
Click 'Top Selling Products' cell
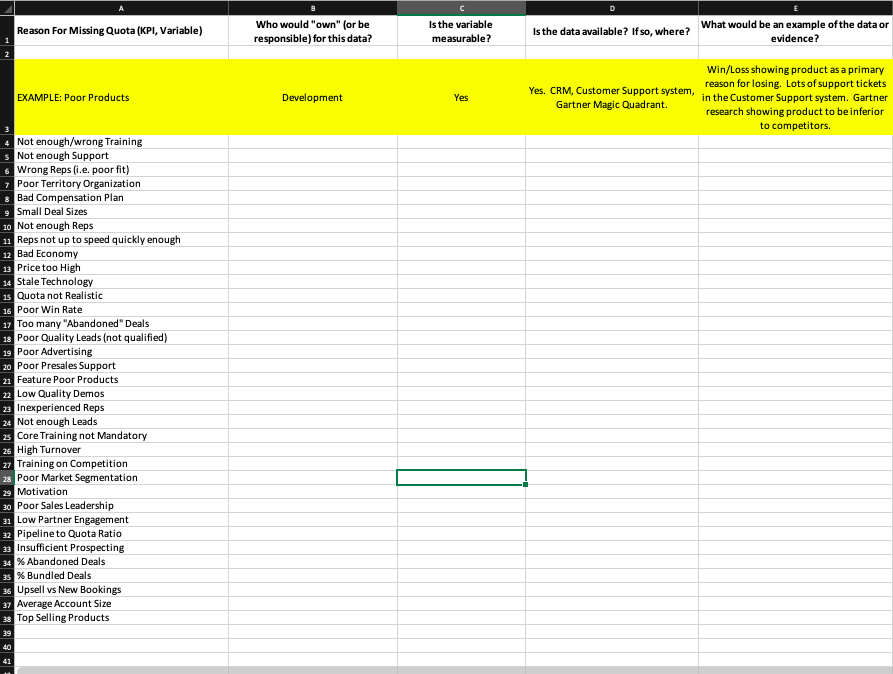(121, 618)
